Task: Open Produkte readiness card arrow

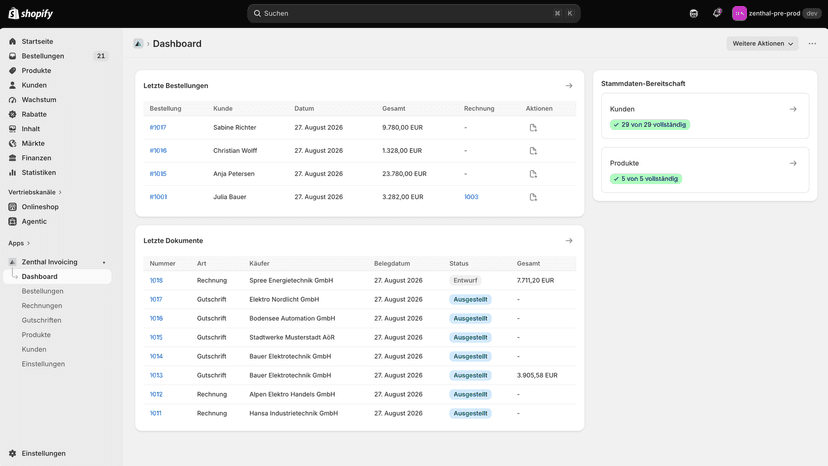Action: click(793, 163)
